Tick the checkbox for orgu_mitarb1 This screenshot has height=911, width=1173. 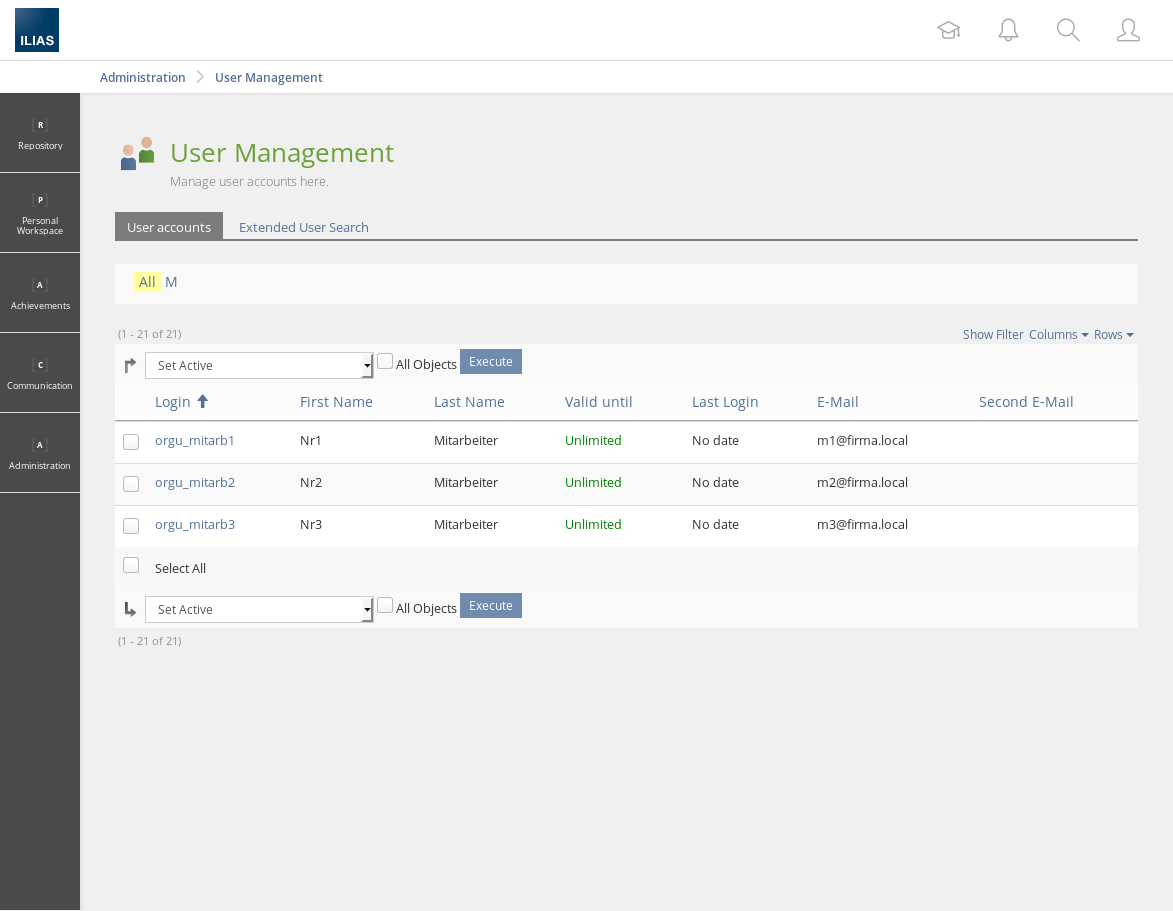[x=131, y=442]
